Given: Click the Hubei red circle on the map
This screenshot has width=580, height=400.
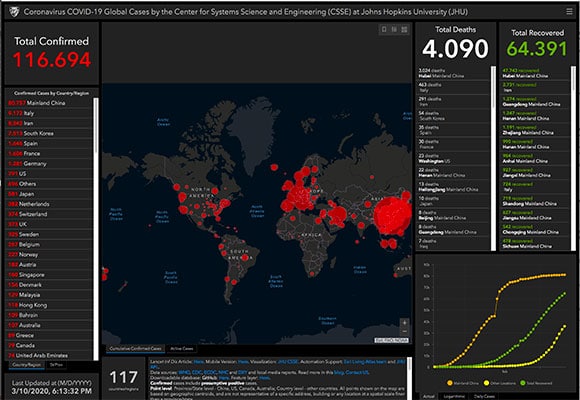Looking at the screenshot, I should [x=393, y=216].
